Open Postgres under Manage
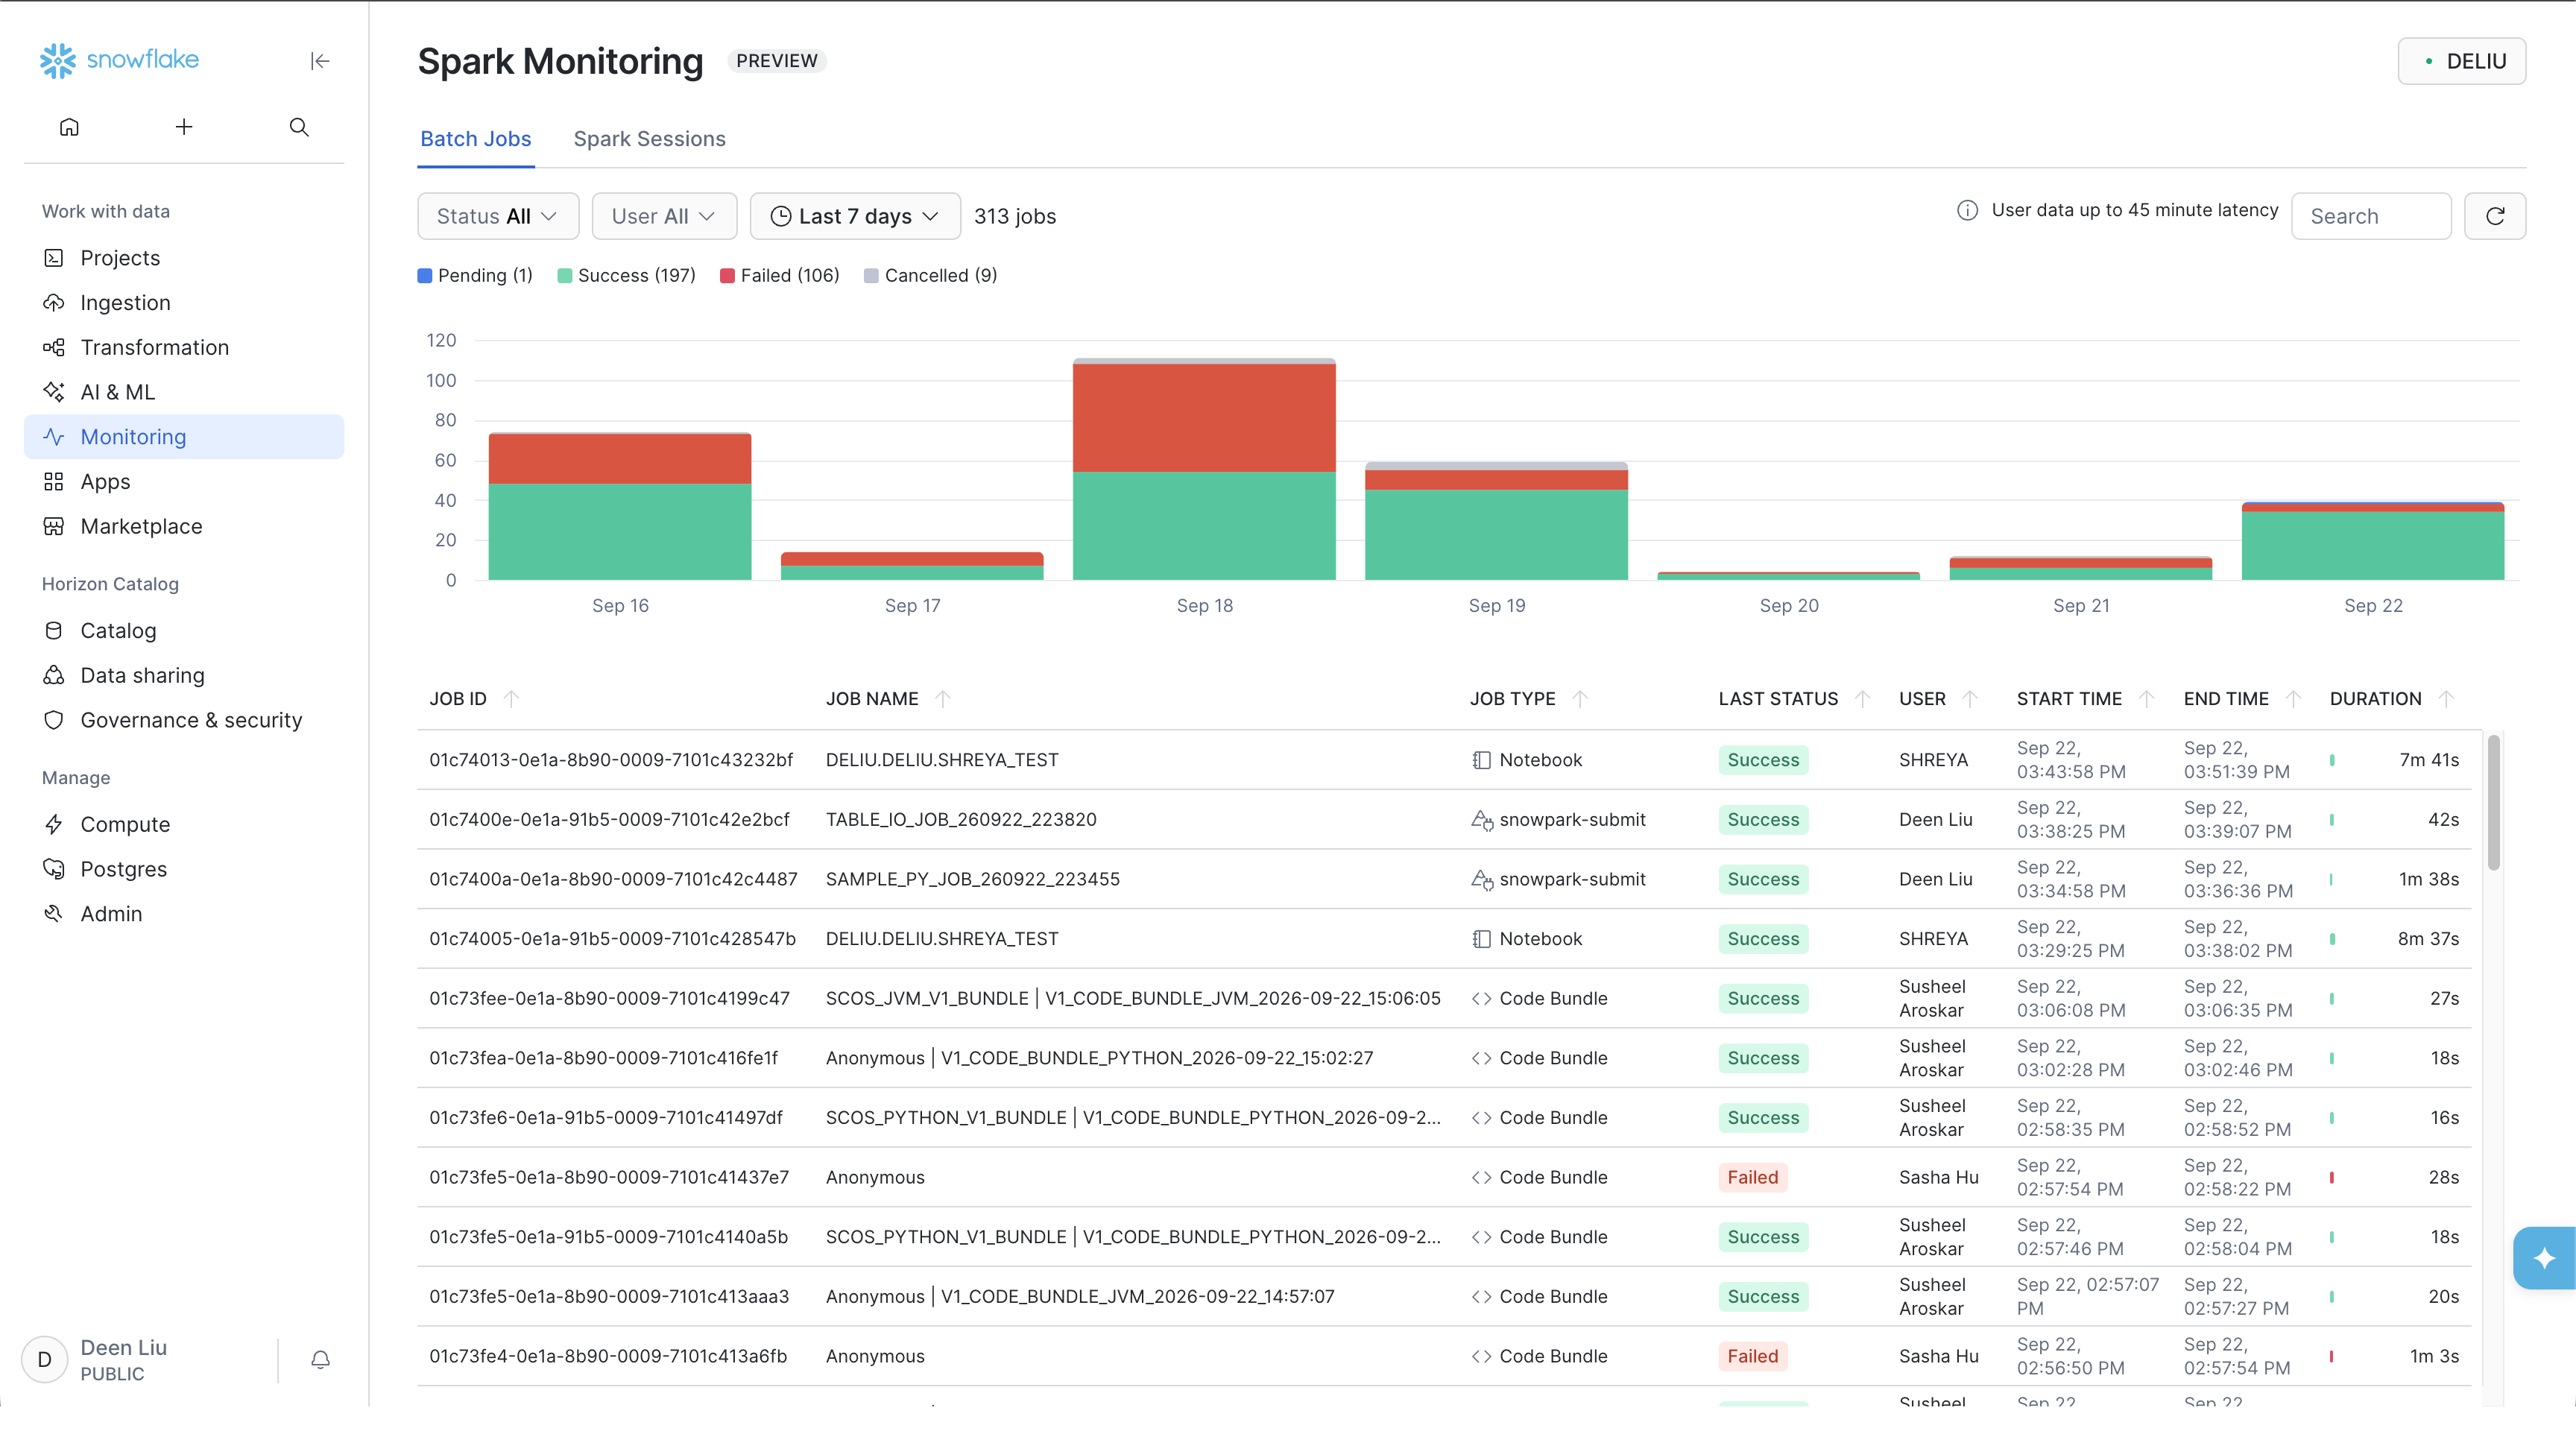2576x1437 pixels. (x=184, y=869)
